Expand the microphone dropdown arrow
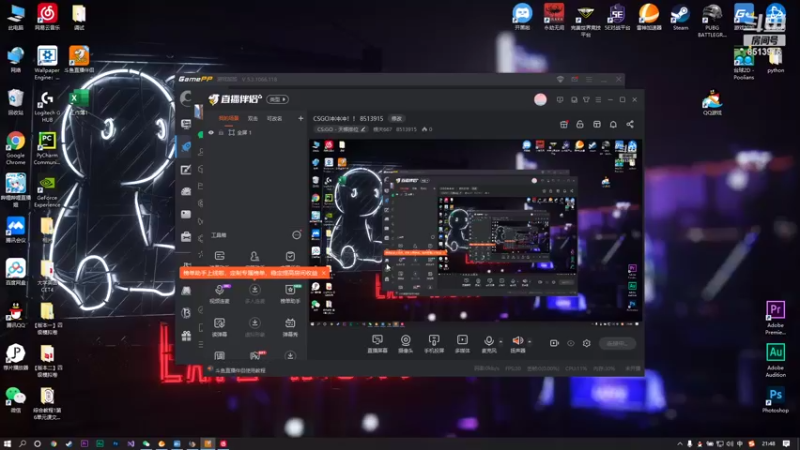 click(501, 342)
